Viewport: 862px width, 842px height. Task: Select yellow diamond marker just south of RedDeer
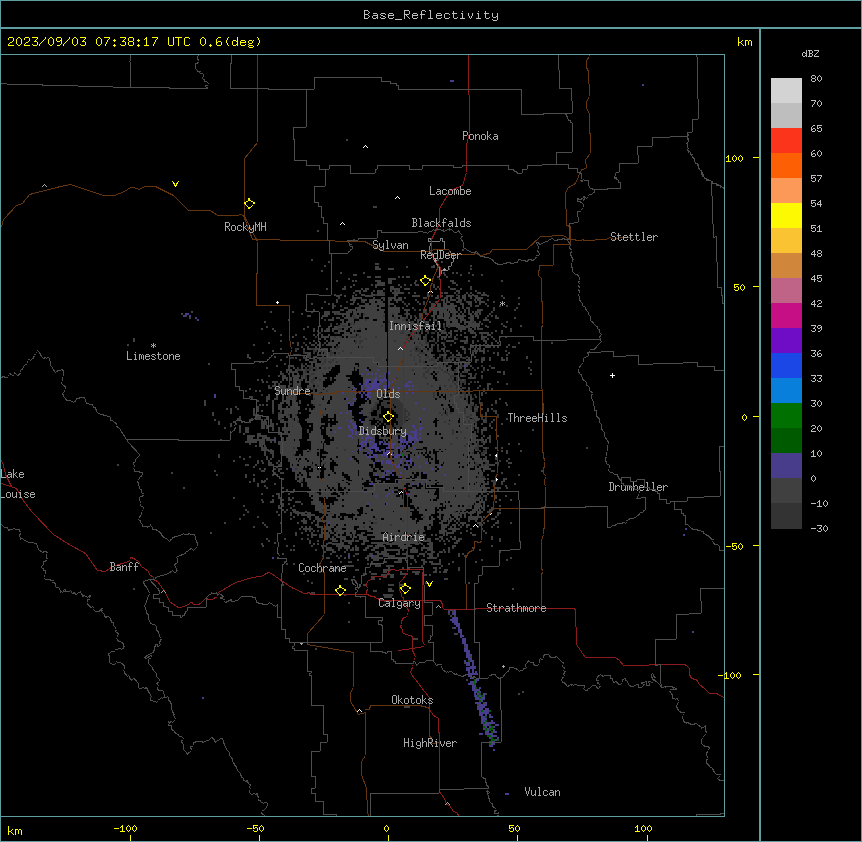[426, 281]
